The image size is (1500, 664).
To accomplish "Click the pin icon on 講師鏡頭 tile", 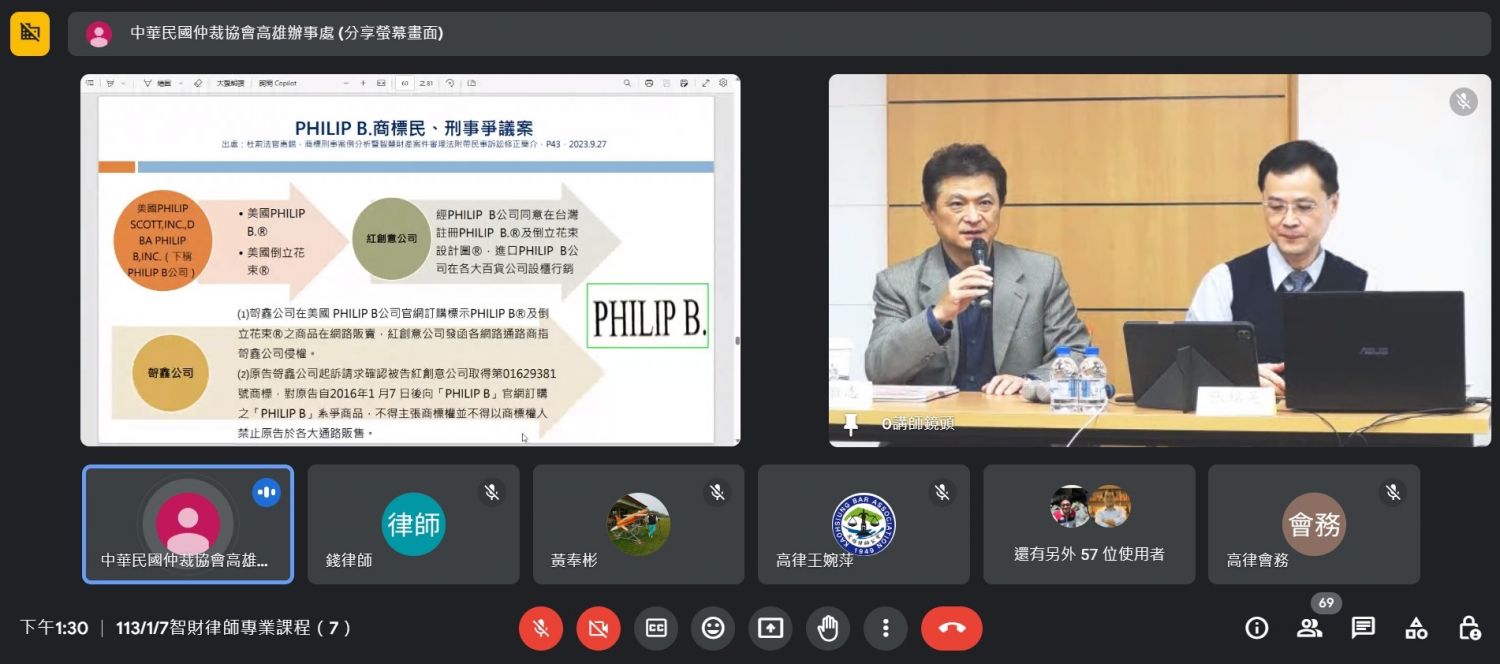I will tap(851, 424).
